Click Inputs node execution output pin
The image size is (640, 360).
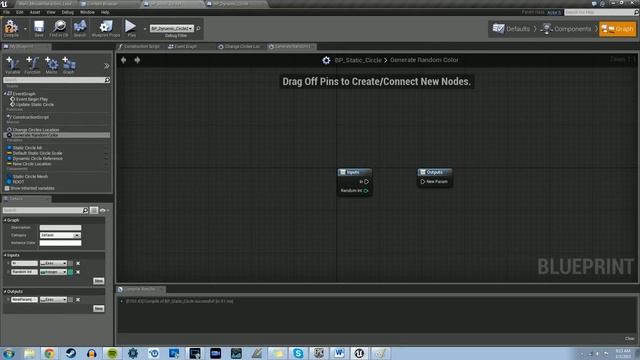(367, 182)
